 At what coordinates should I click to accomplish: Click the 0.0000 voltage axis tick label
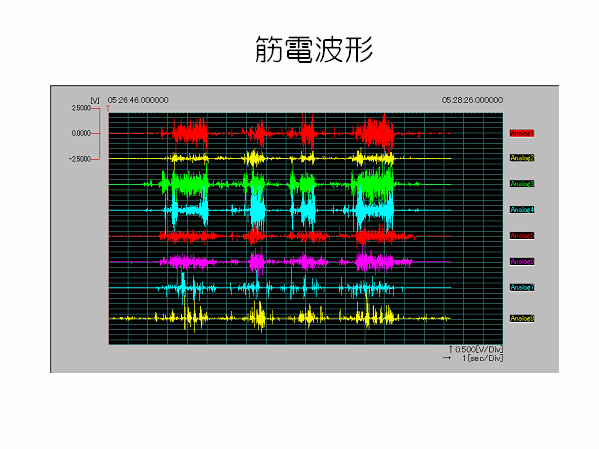[81, 133]
